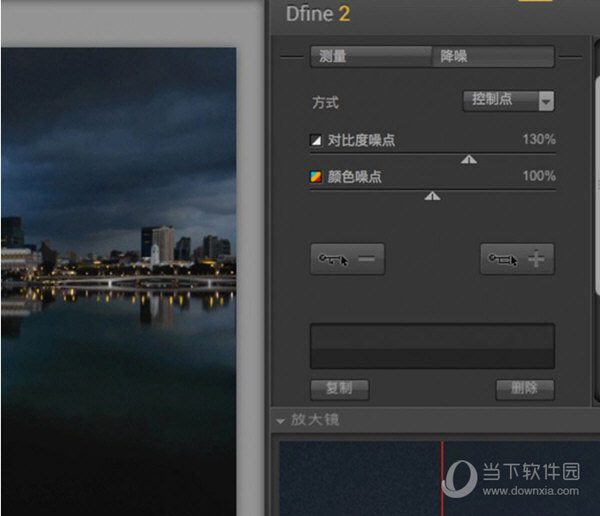
Task: Click the 130% contrast noise value
Action: pos(539,139)
